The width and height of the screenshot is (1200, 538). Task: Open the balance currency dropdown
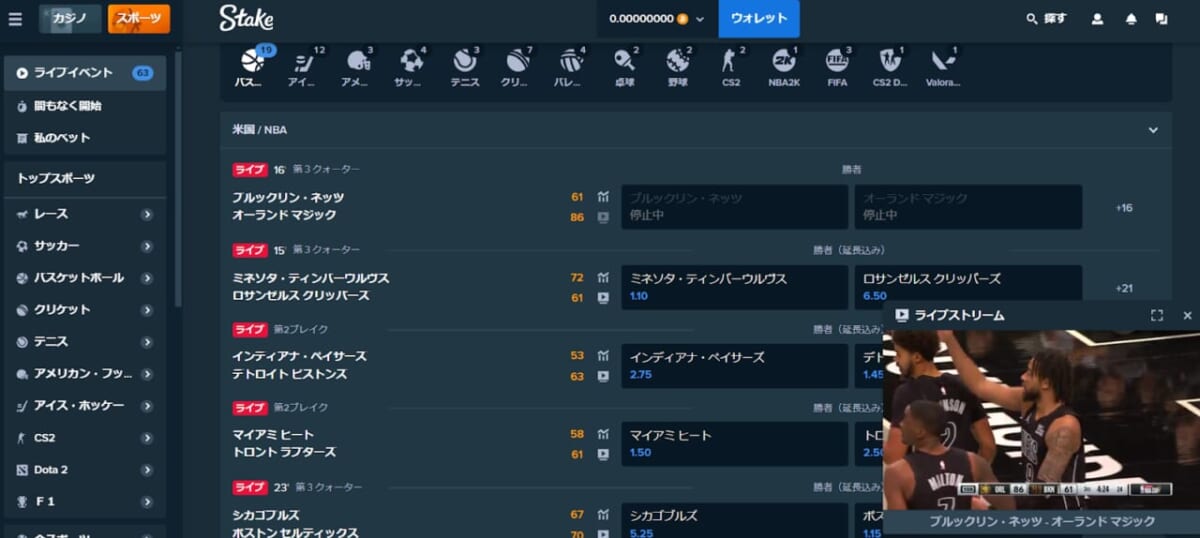[x=657, y=19]
